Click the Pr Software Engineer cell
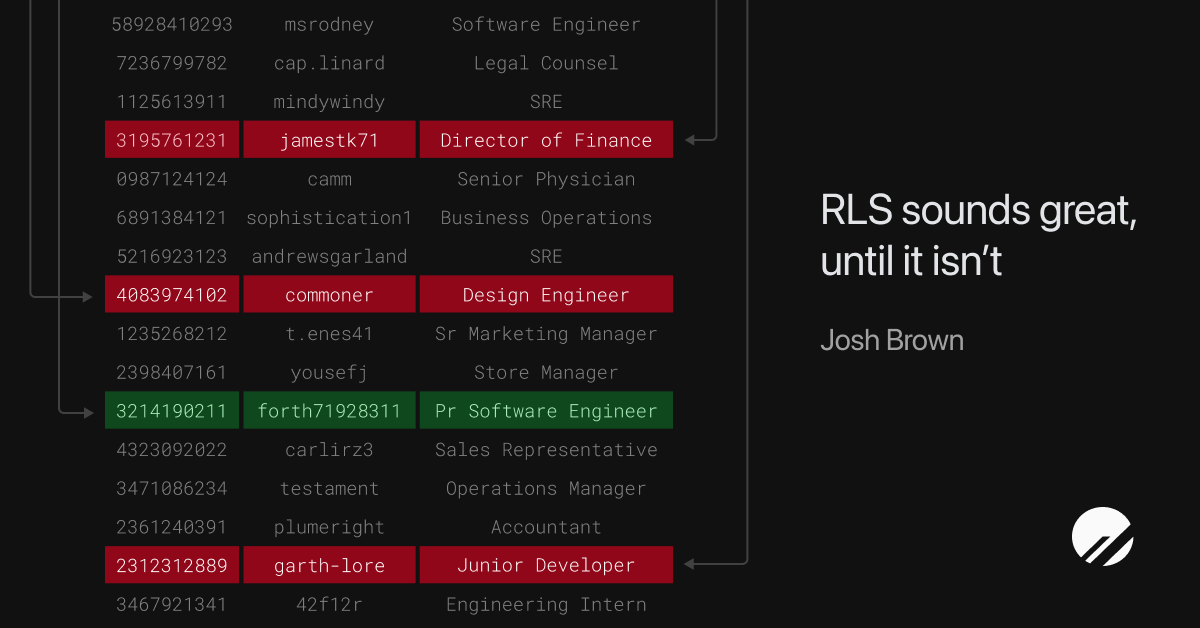The width and height of the screenshot is (1200, 628). click(546, 410)
